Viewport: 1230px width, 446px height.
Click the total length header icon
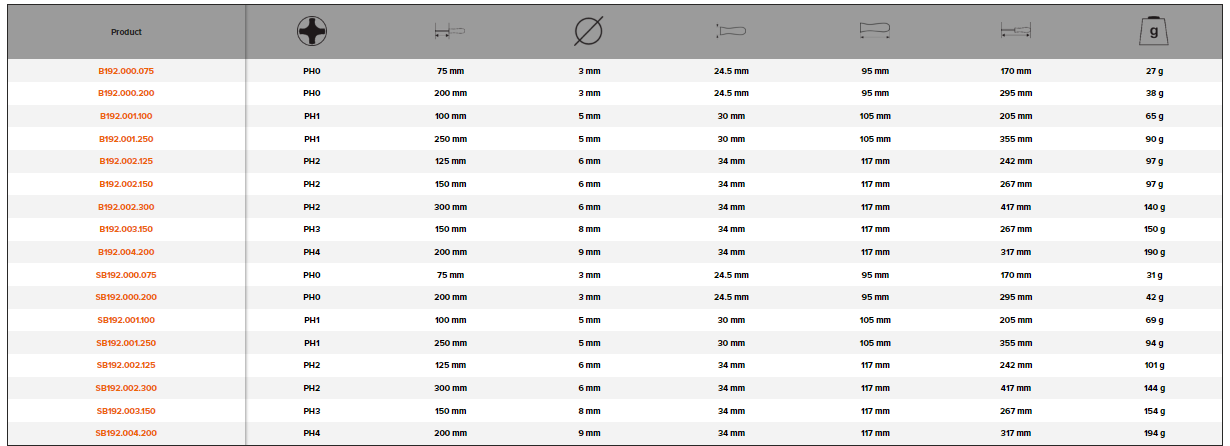pos(1015,32)
